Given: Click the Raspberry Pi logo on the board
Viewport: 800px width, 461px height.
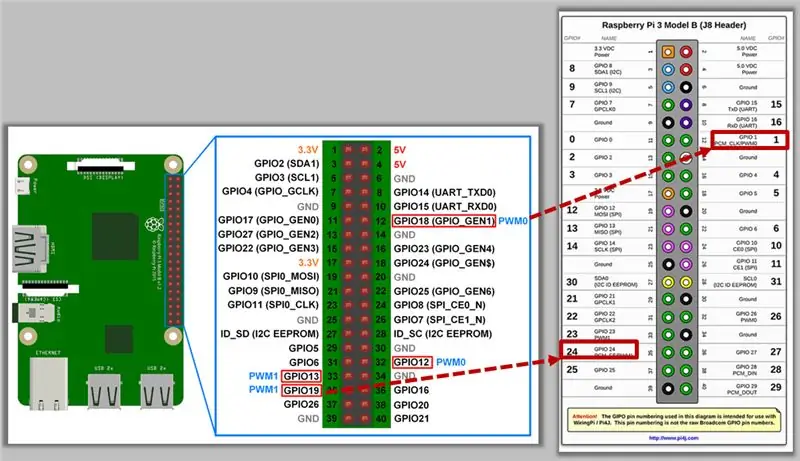Looking at the screenshot, I should click(153, 224).
